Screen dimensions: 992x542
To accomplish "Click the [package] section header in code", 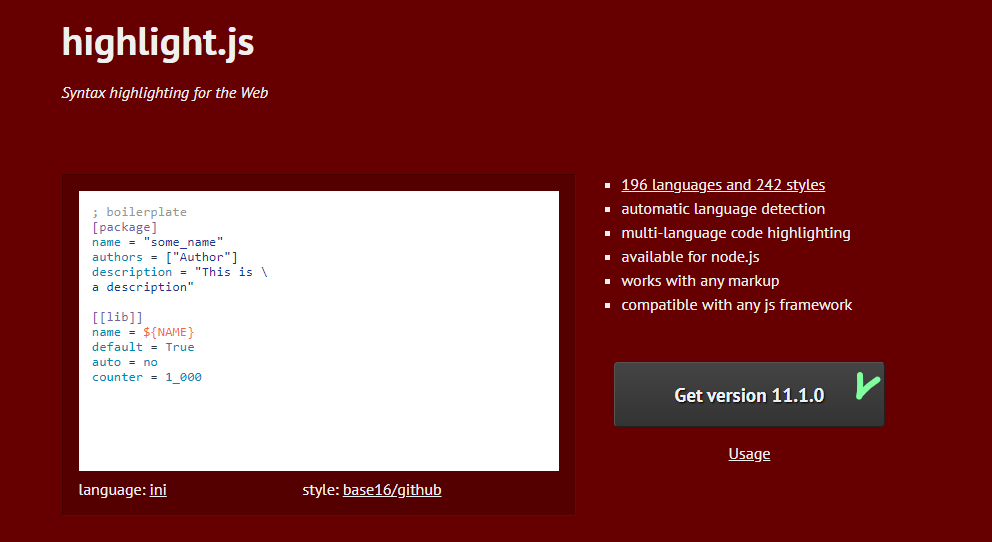I will tap(125, 227).
